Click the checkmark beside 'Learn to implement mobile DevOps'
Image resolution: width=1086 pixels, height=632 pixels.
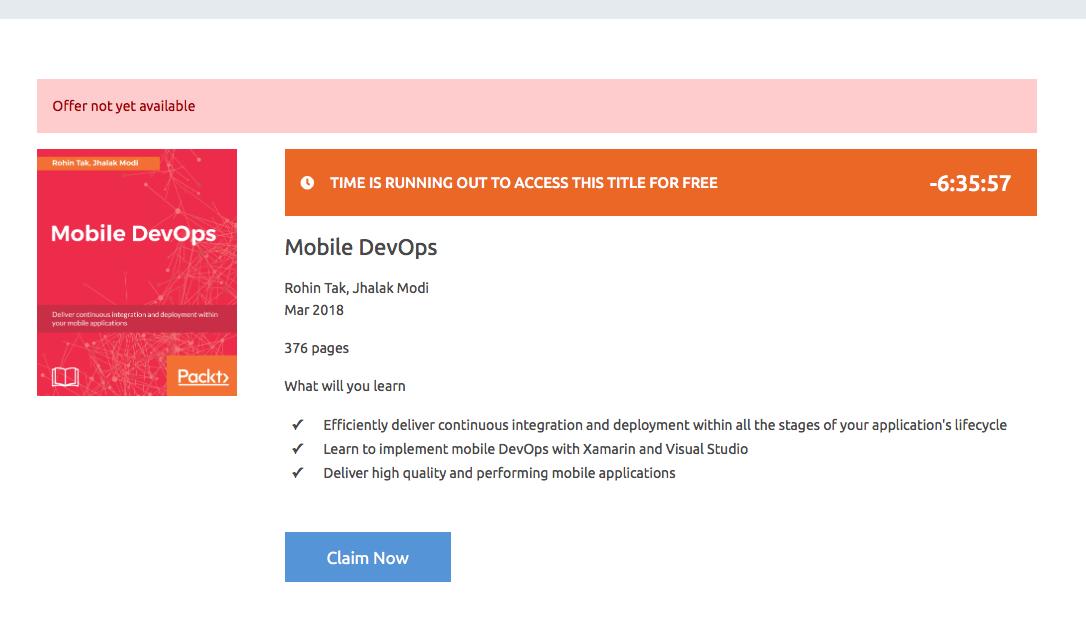(297, 449)
